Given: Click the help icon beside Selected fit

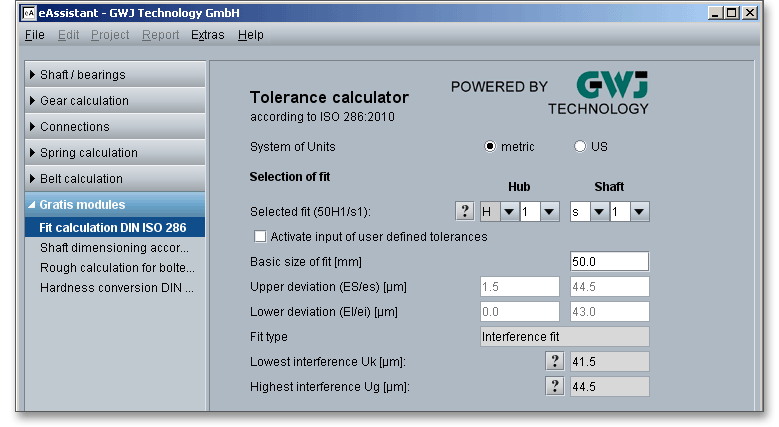Looking at the screenshot, I should (x=465, y=212).
